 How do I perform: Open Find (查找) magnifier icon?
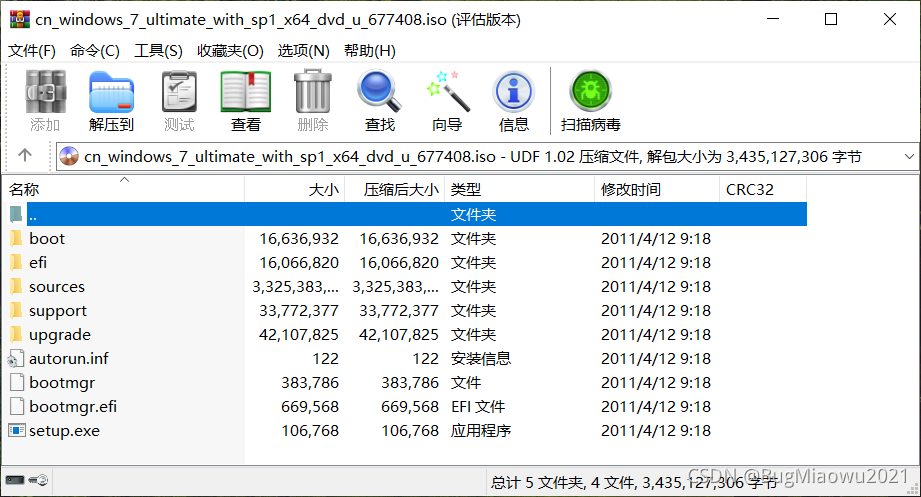coord(379,91)
